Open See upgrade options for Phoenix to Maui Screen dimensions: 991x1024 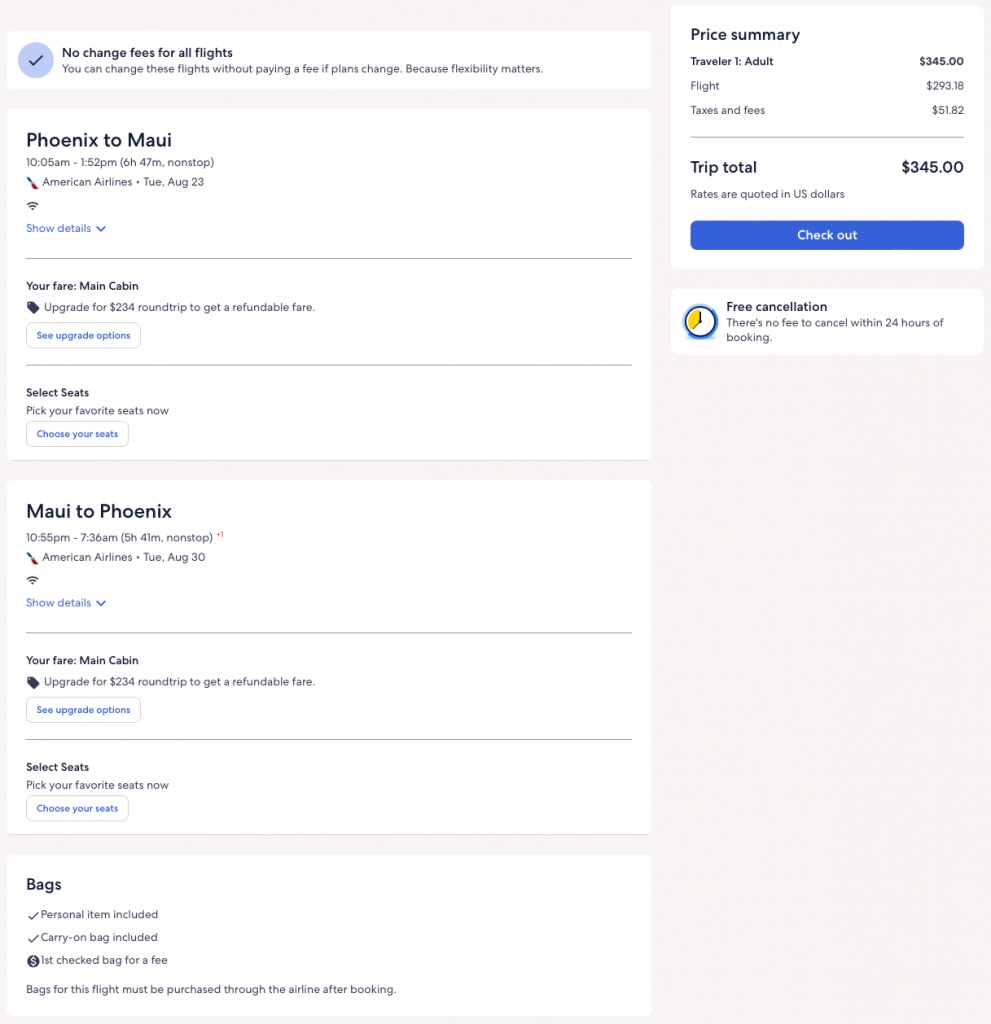click(x=83, y=336)
